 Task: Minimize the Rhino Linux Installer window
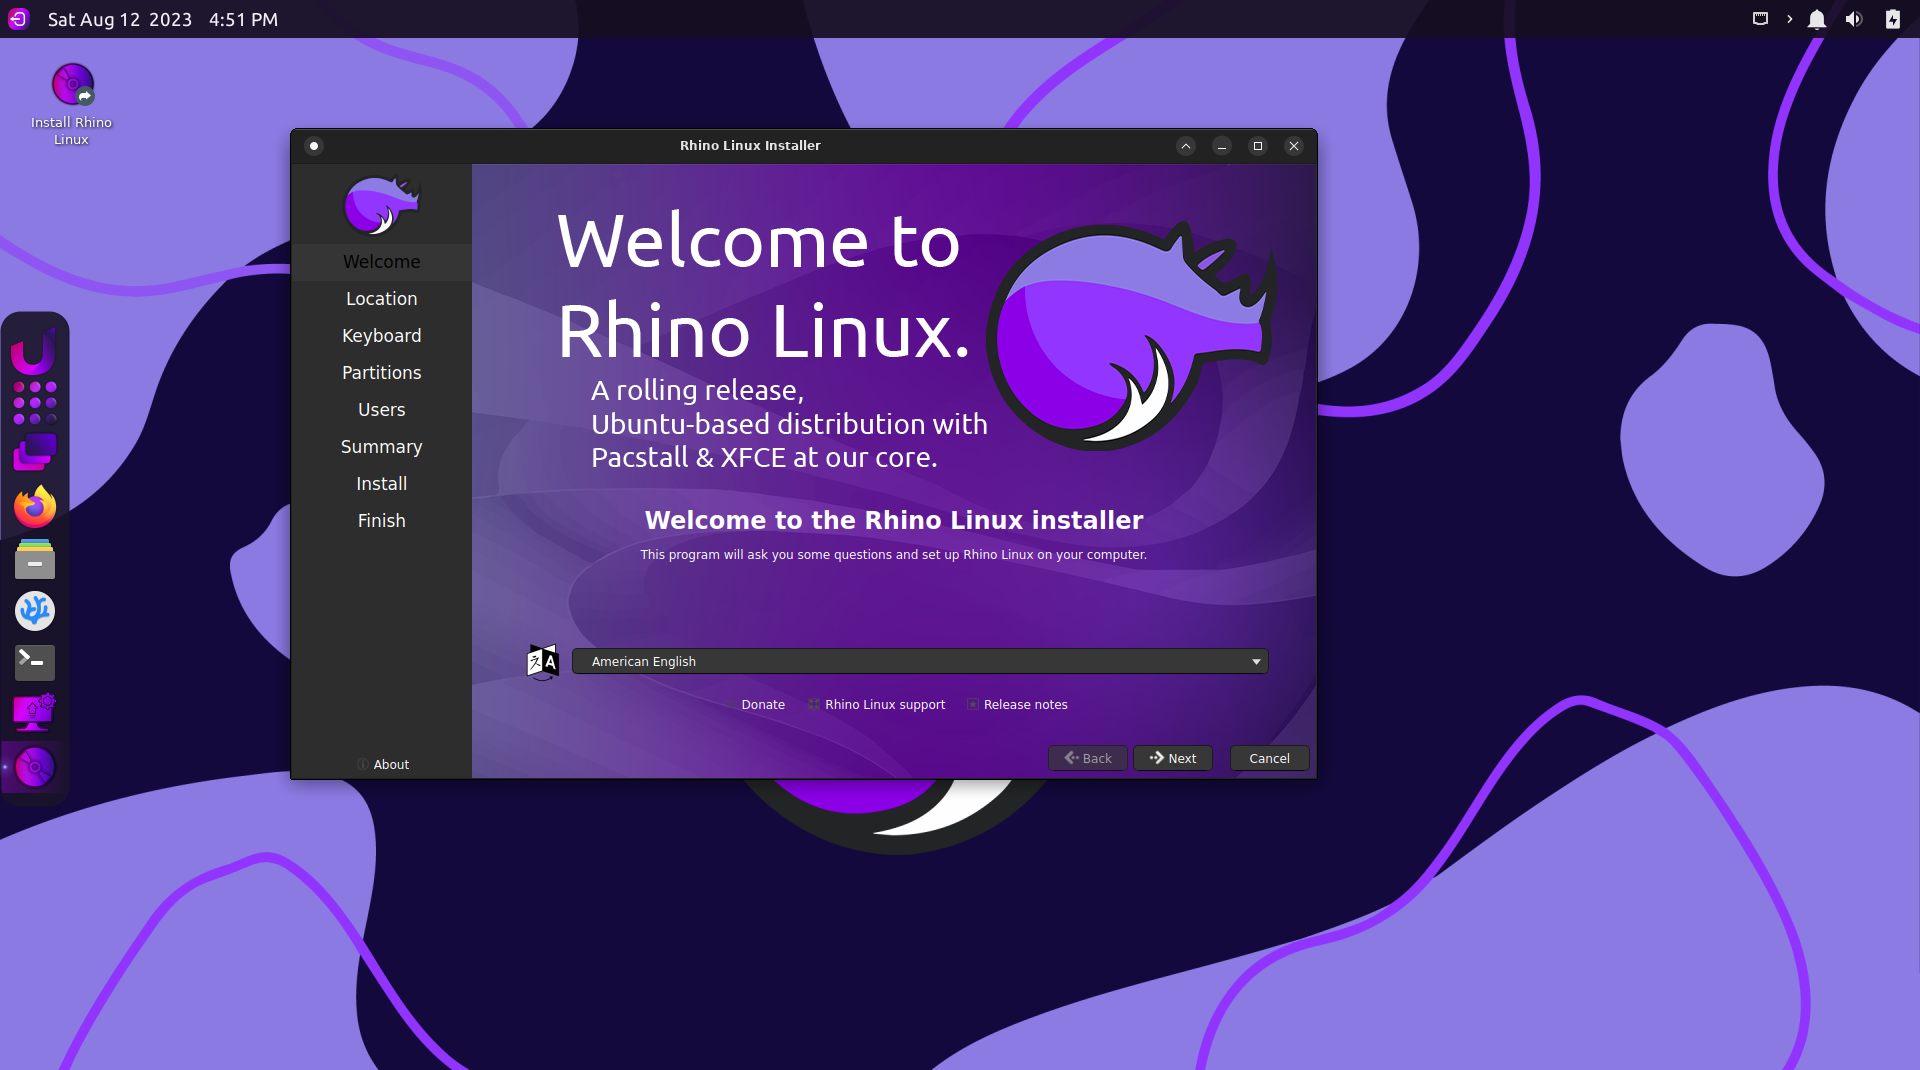click(x=1222, y=146)
